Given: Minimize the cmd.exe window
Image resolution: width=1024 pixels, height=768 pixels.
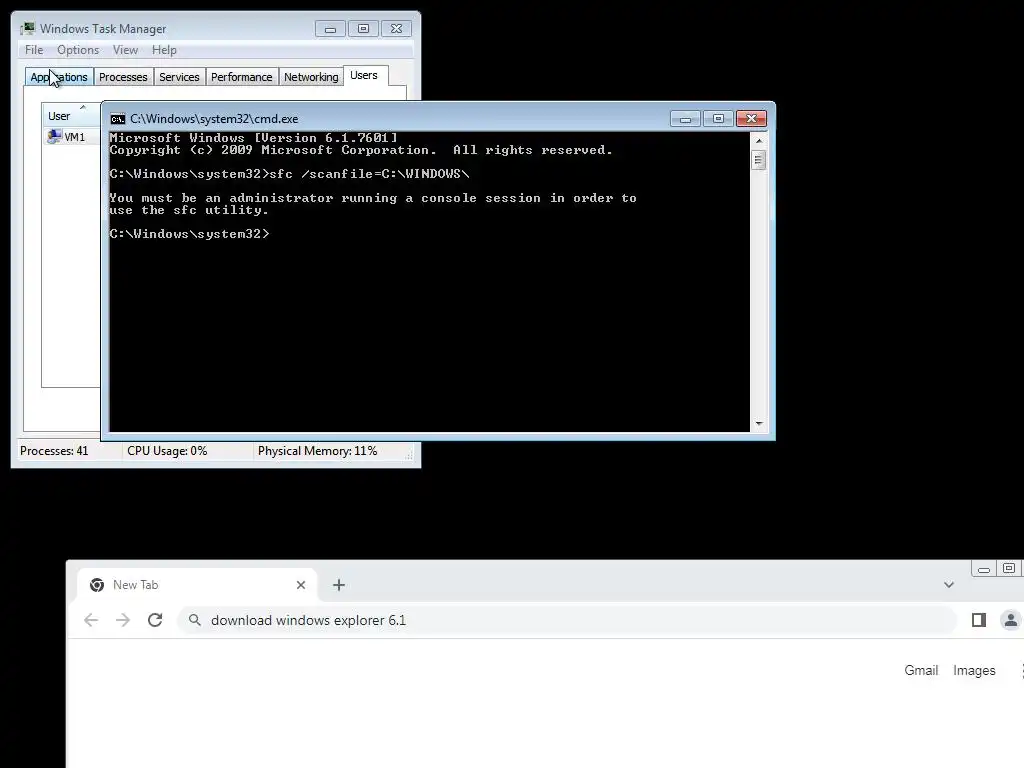Looking at the screenshot, I should 685,119.
